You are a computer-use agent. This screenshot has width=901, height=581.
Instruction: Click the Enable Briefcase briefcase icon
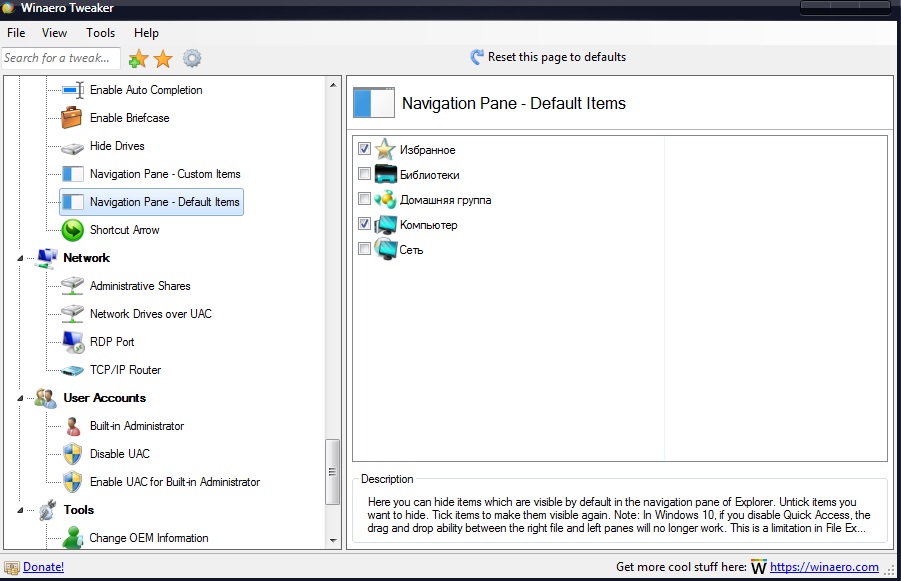(x=72, y=118)
